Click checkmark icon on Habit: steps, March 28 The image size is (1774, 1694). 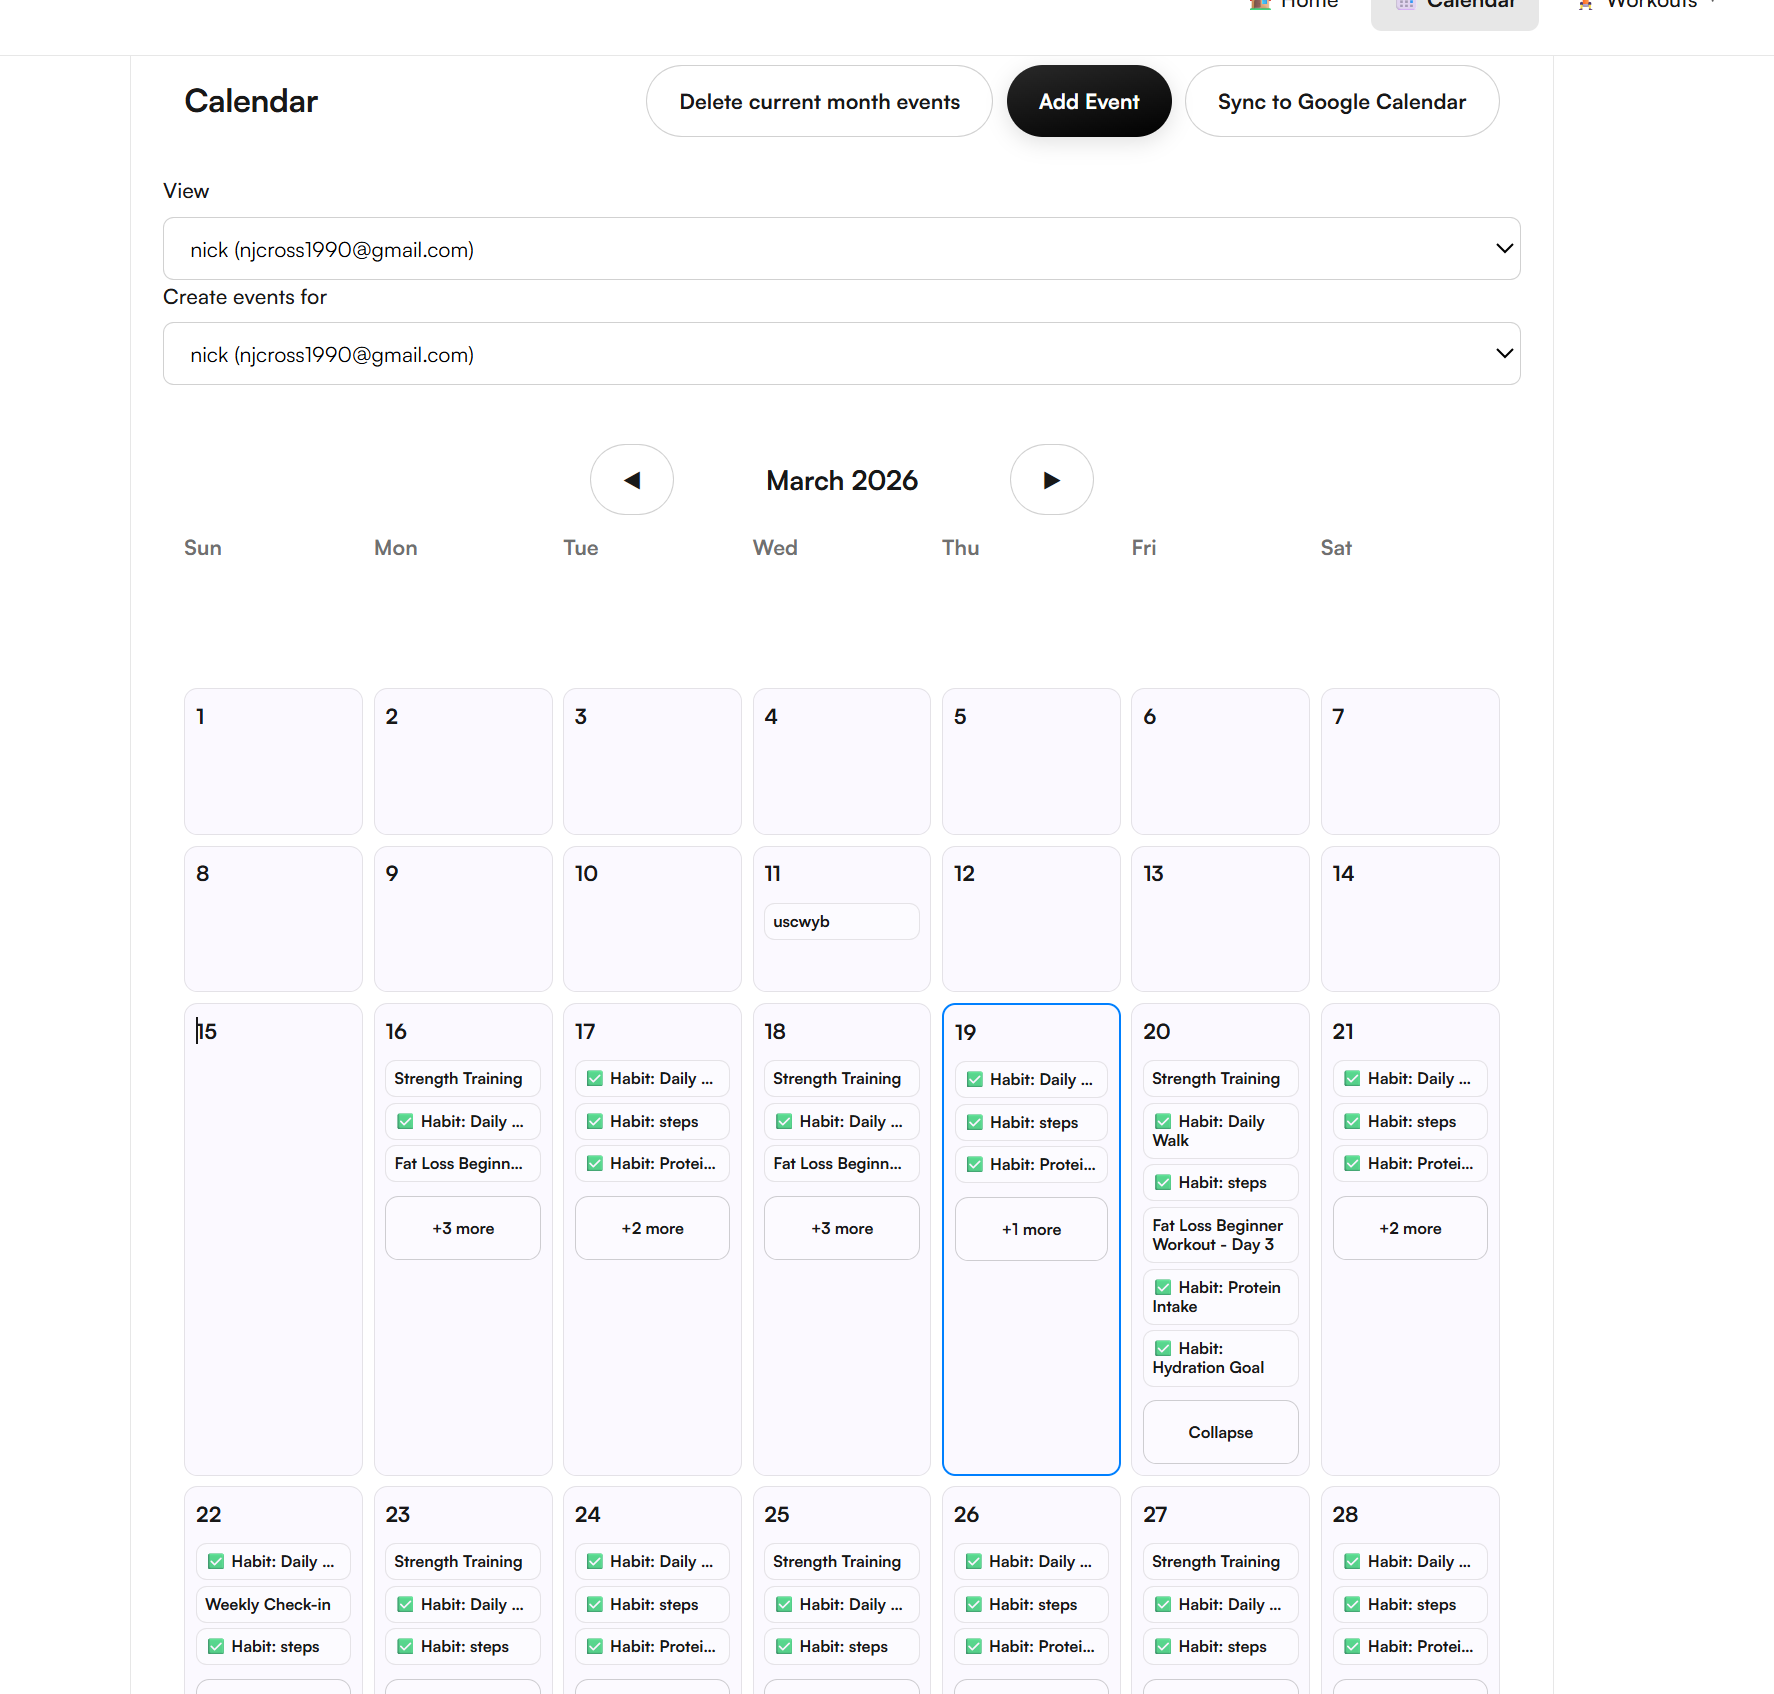1352,1604
